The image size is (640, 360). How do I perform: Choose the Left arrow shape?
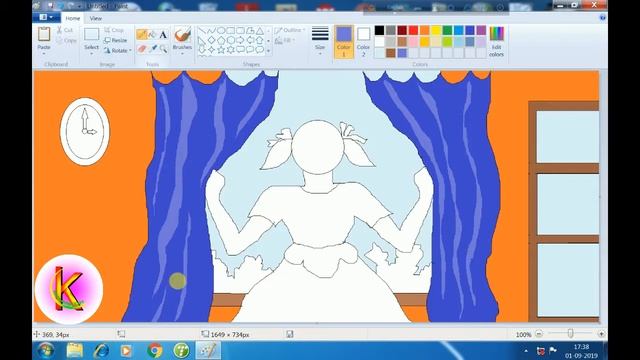click(x=250, y=40)
